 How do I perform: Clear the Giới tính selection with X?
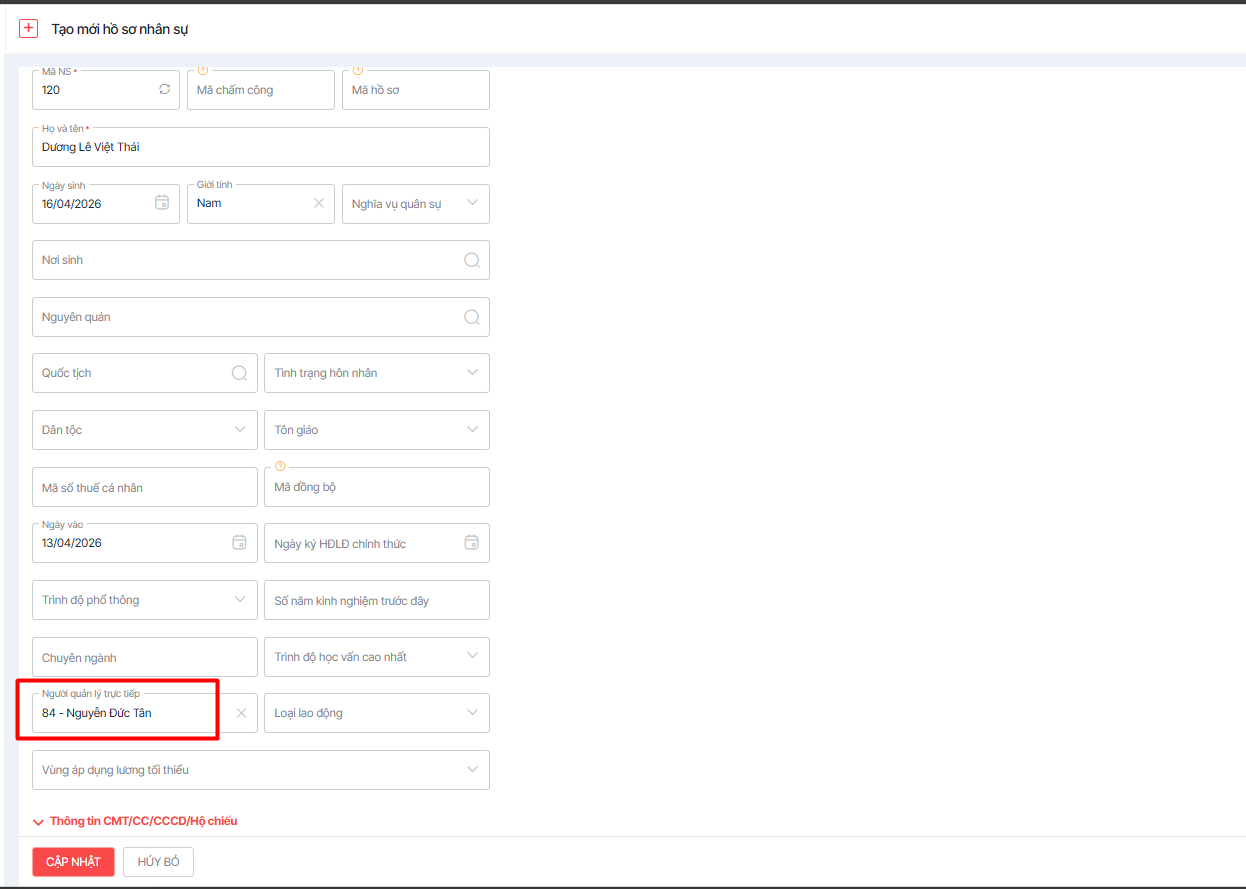(319, 203)
